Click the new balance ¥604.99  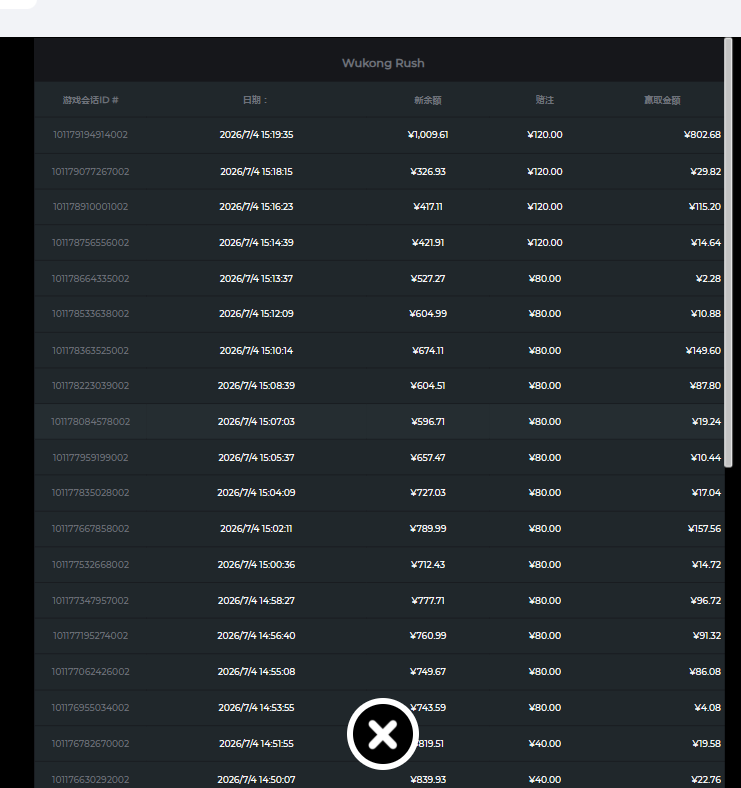coord(428,314)
